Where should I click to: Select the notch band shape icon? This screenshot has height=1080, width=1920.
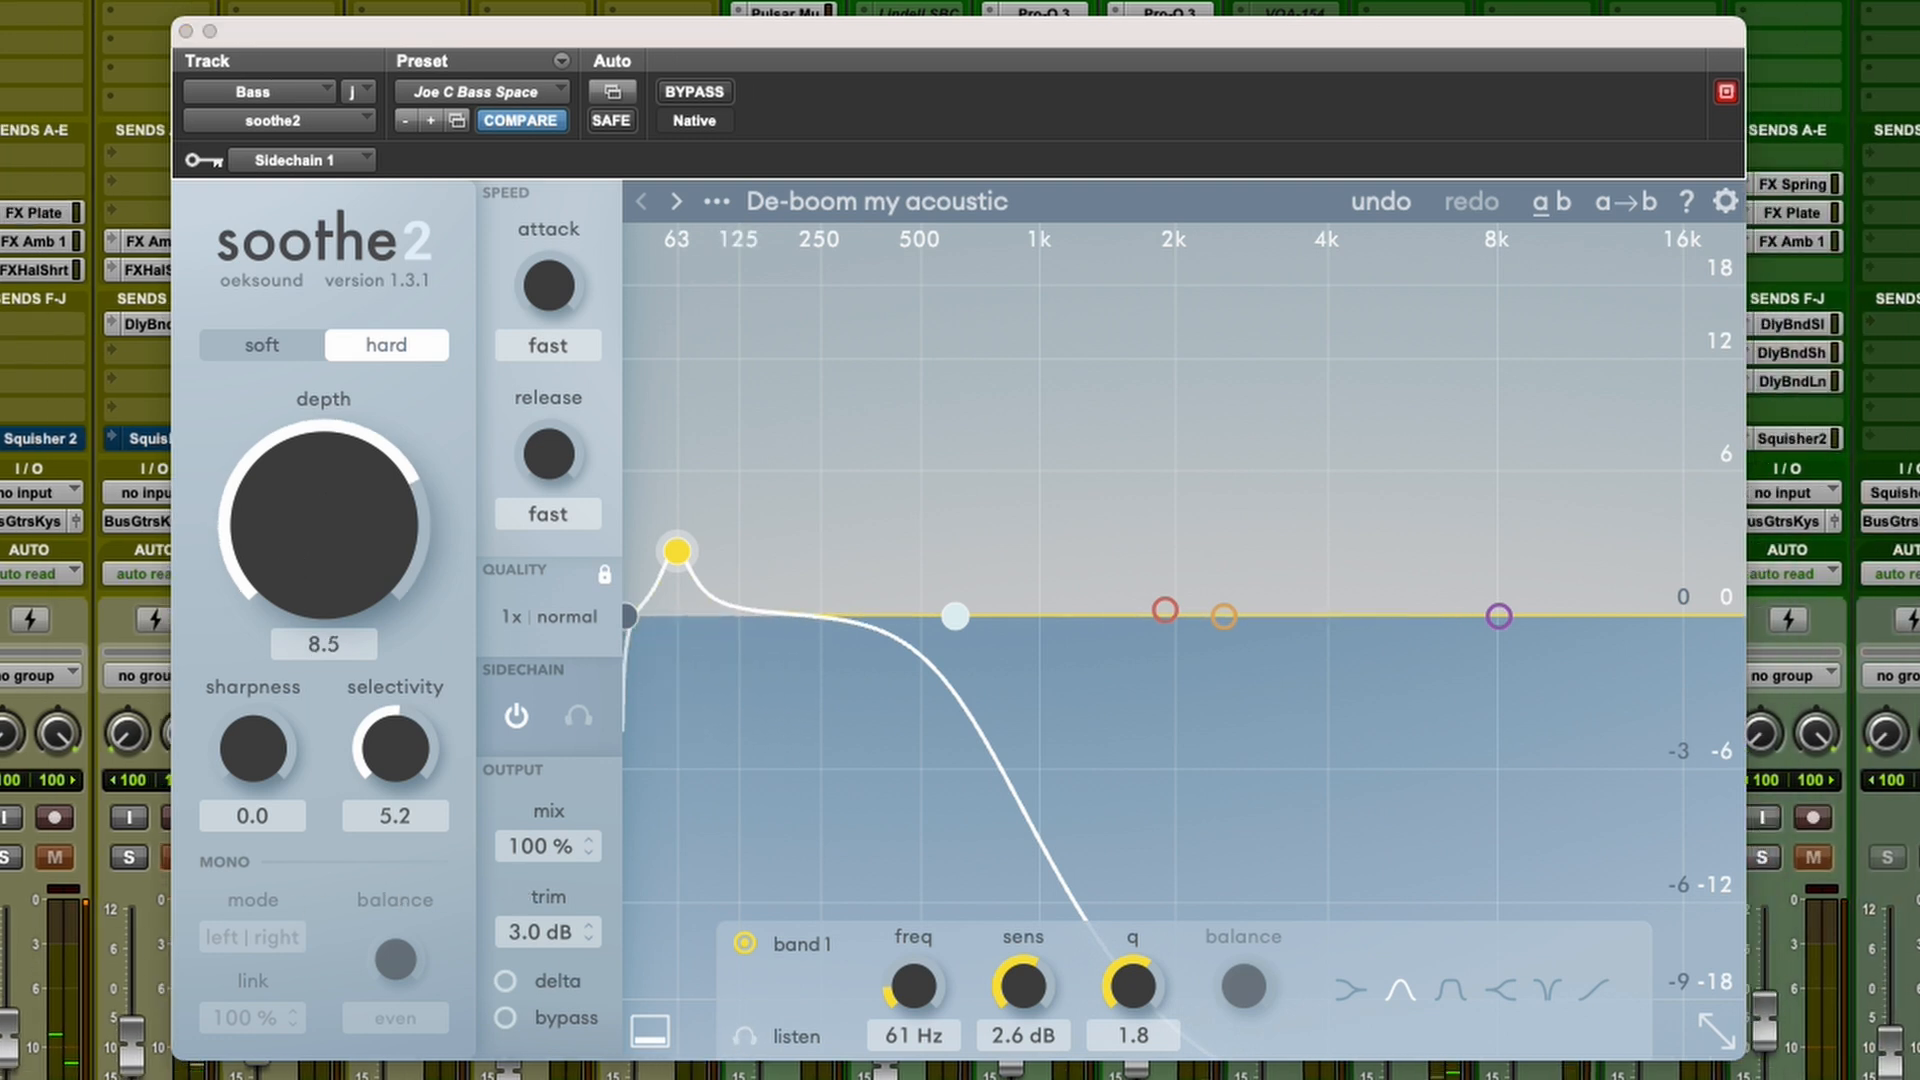click(x=1547, y=990)
